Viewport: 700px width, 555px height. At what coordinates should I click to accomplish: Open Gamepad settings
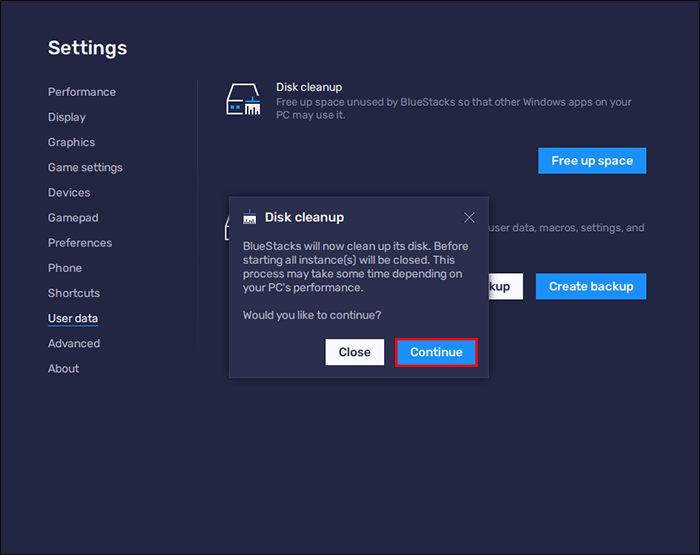click(73, 217)
